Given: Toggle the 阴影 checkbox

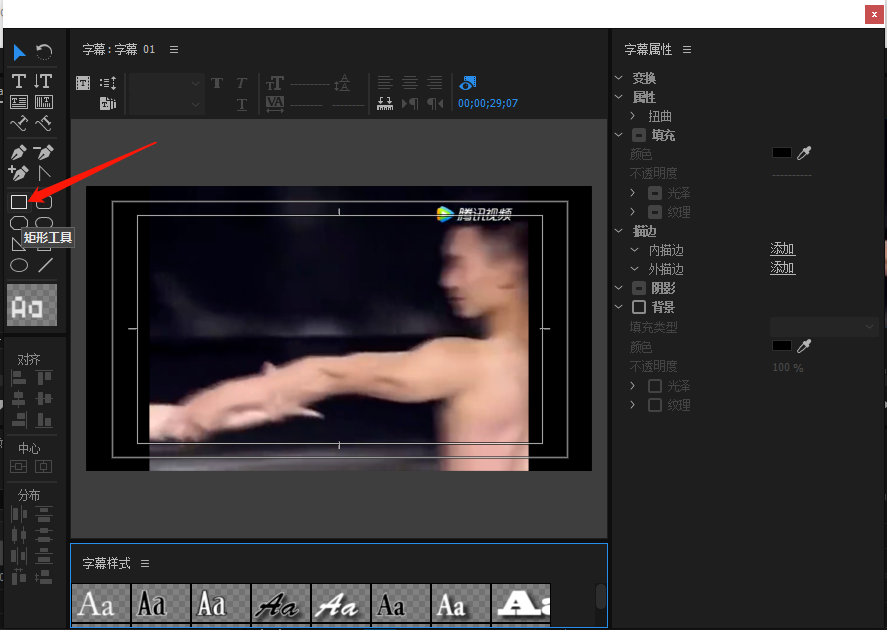Looking at the screenshot, I should click(x=639, y=288).
